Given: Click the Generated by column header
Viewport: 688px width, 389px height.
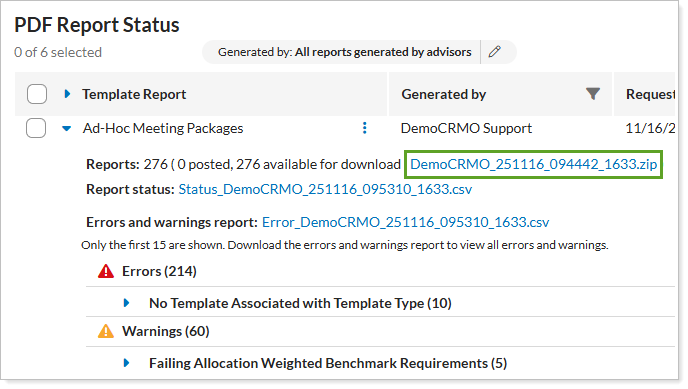Looking at the screenshot, I should point(444,94).
